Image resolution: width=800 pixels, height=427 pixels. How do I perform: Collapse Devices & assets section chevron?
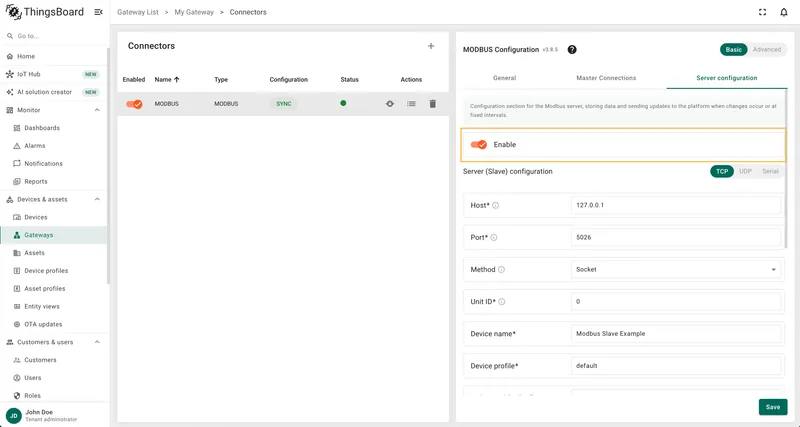click(x=97, y=199)
